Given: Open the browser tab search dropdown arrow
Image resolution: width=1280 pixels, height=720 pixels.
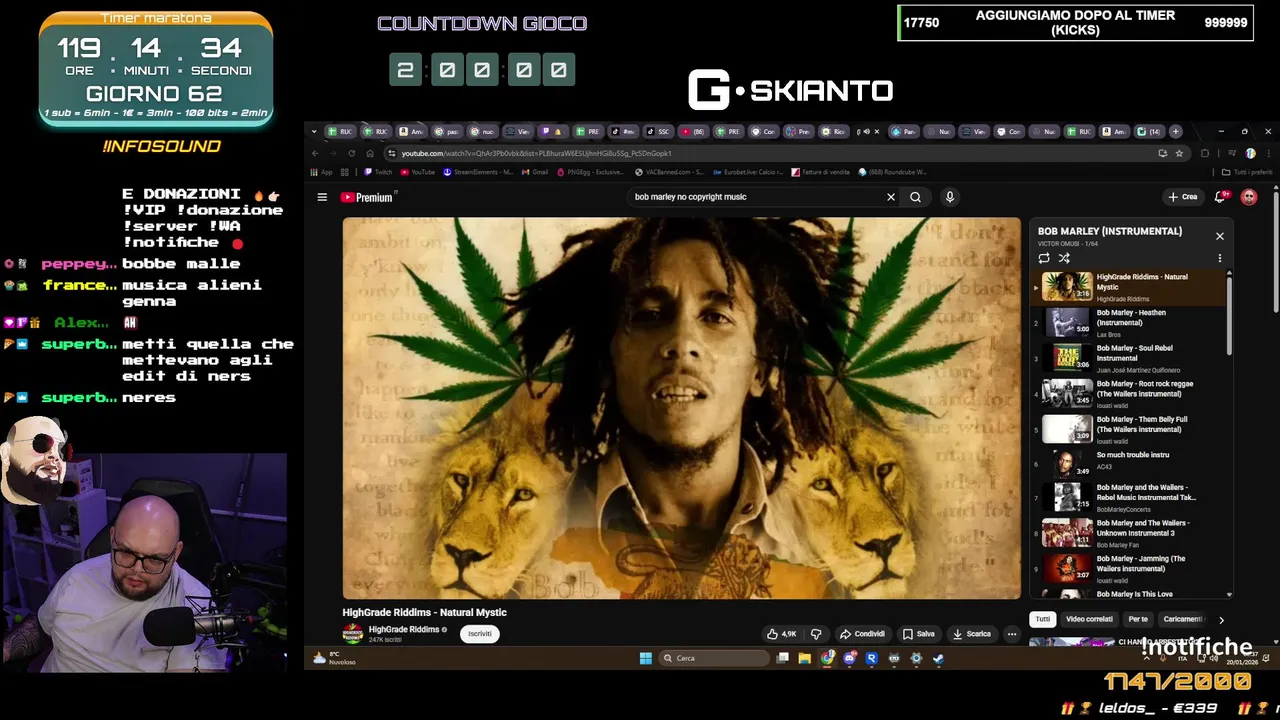Looking at the screenshot, I should click(x=314, y=131).
